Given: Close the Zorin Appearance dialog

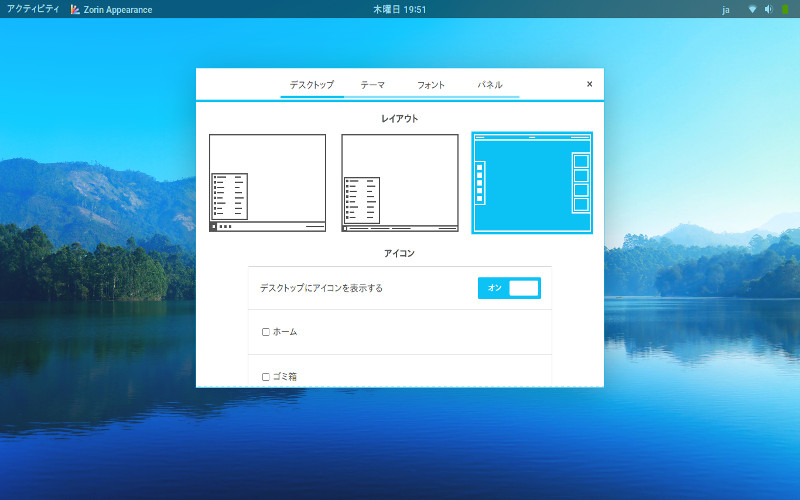Looking at the screenshot, I should coord(589,84).
